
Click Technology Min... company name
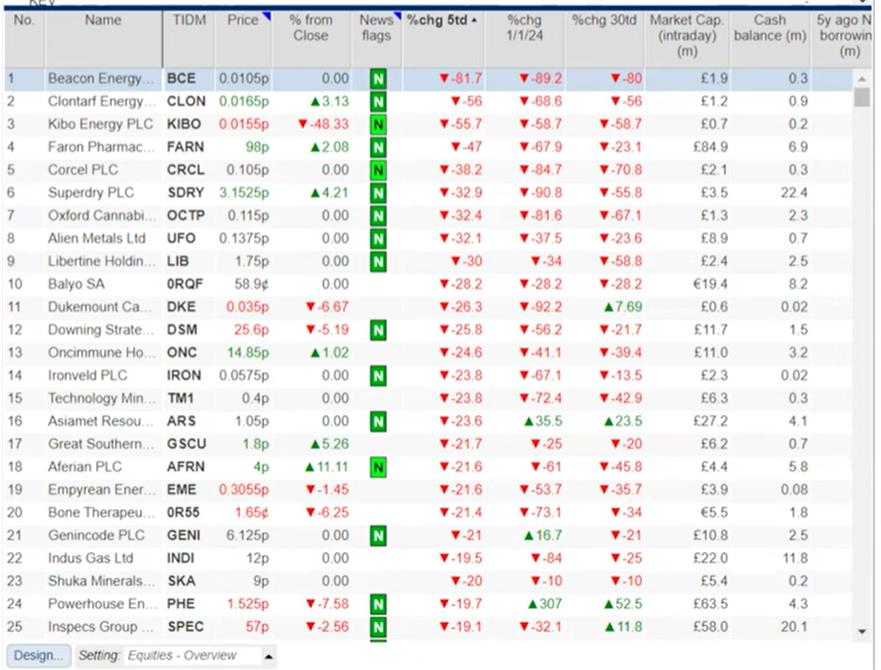[102, 399]
